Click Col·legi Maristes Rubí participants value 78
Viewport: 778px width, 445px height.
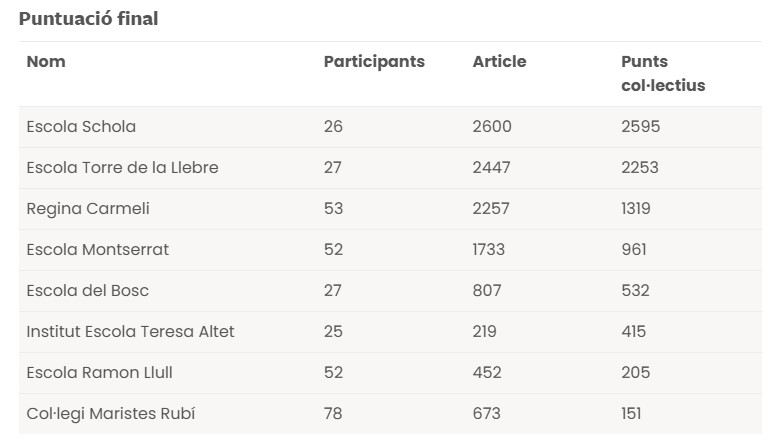(333, 413)
